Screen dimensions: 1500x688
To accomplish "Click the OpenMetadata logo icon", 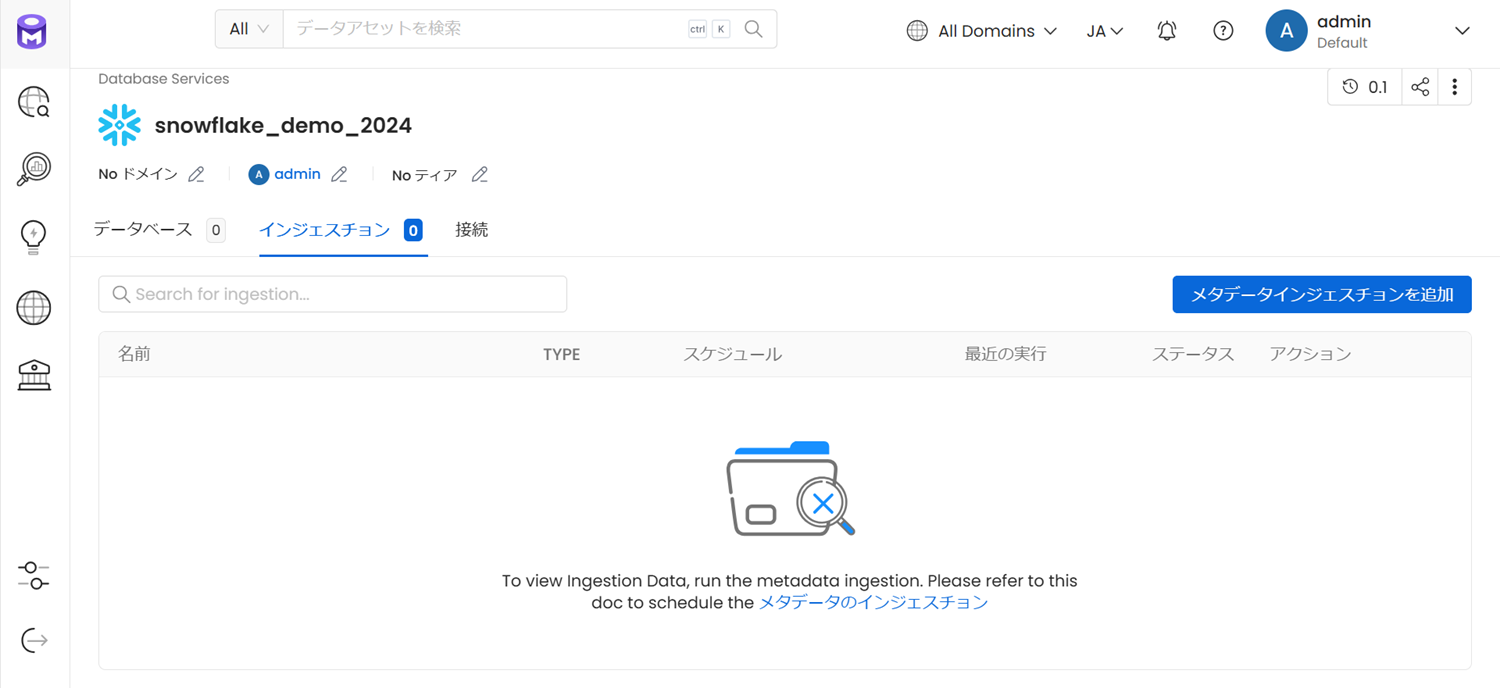I will (32, 31).
